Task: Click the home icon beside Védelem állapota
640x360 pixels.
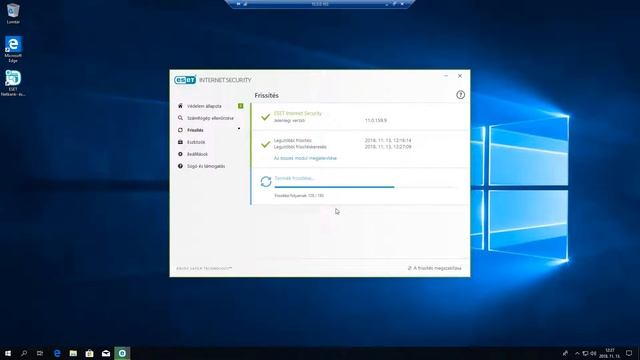Action: 180,106
